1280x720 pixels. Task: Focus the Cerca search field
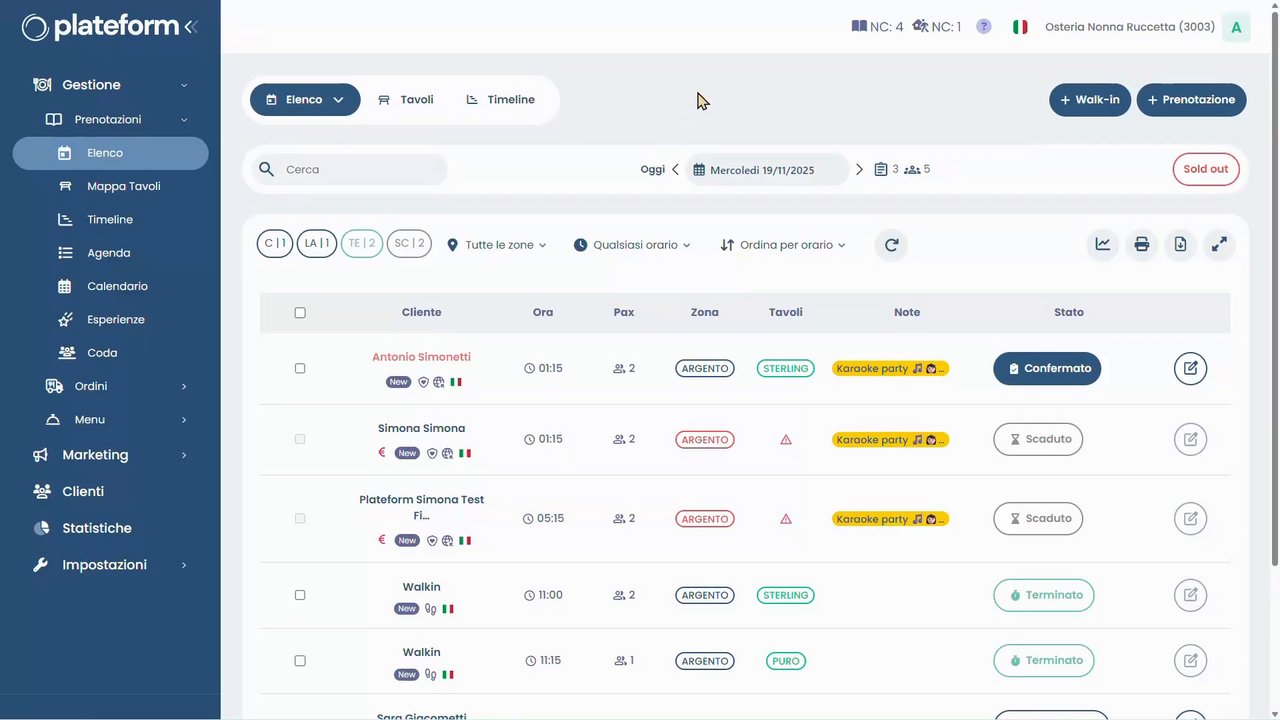(x=360, y=170)
